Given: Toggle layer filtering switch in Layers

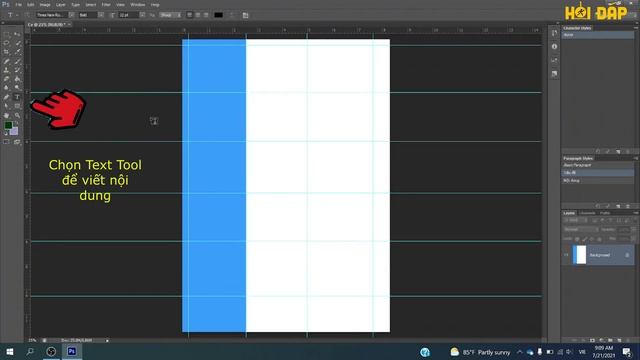Looking at the screenshot, I should coord(636,220).
